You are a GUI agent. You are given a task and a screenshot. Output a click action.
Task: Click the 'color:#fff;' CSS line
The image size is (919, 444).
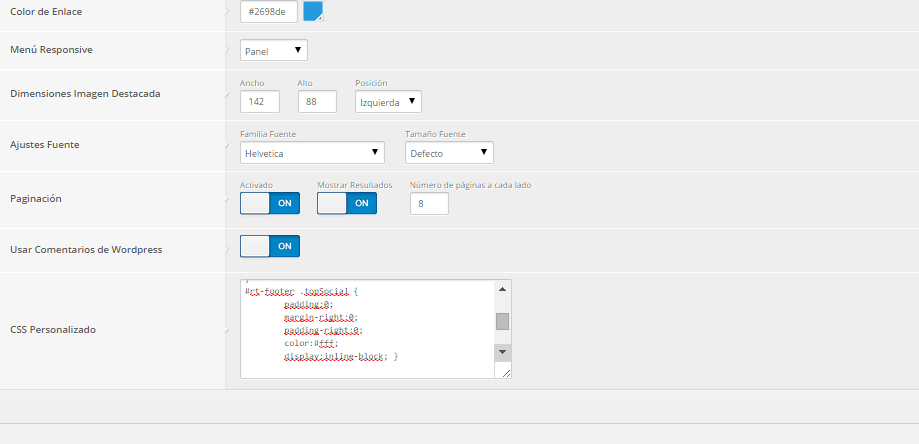(x=311, y=343)
